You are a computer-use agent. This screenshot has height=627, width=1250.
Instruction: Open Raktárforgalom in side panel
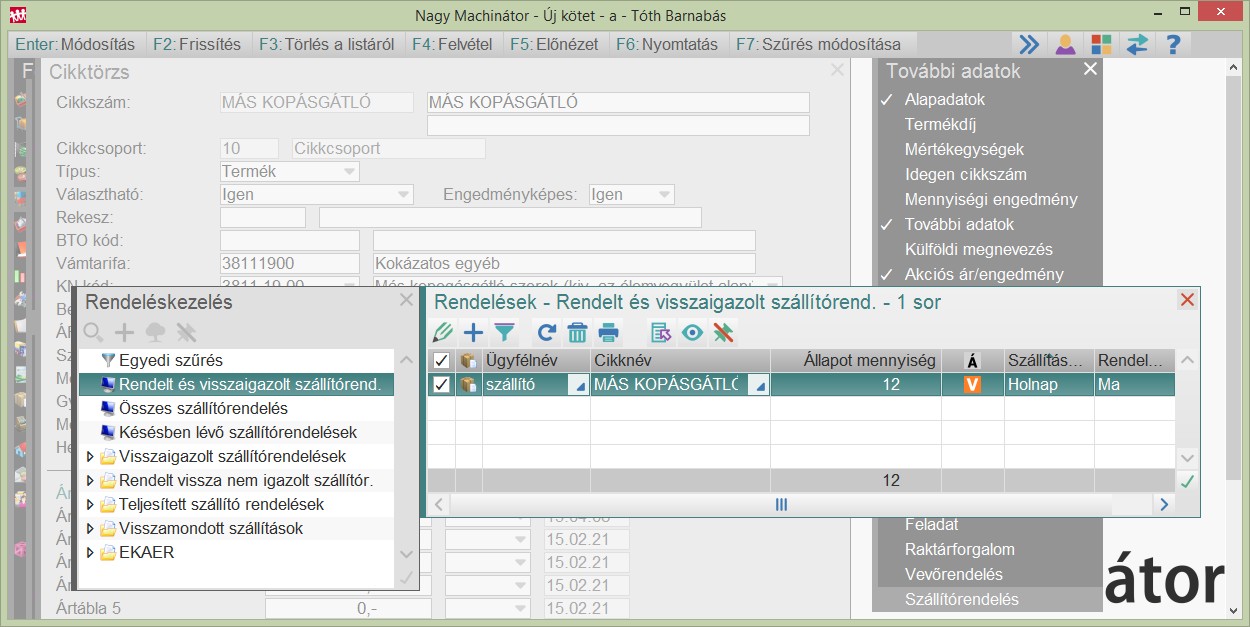tap(960, 549)
